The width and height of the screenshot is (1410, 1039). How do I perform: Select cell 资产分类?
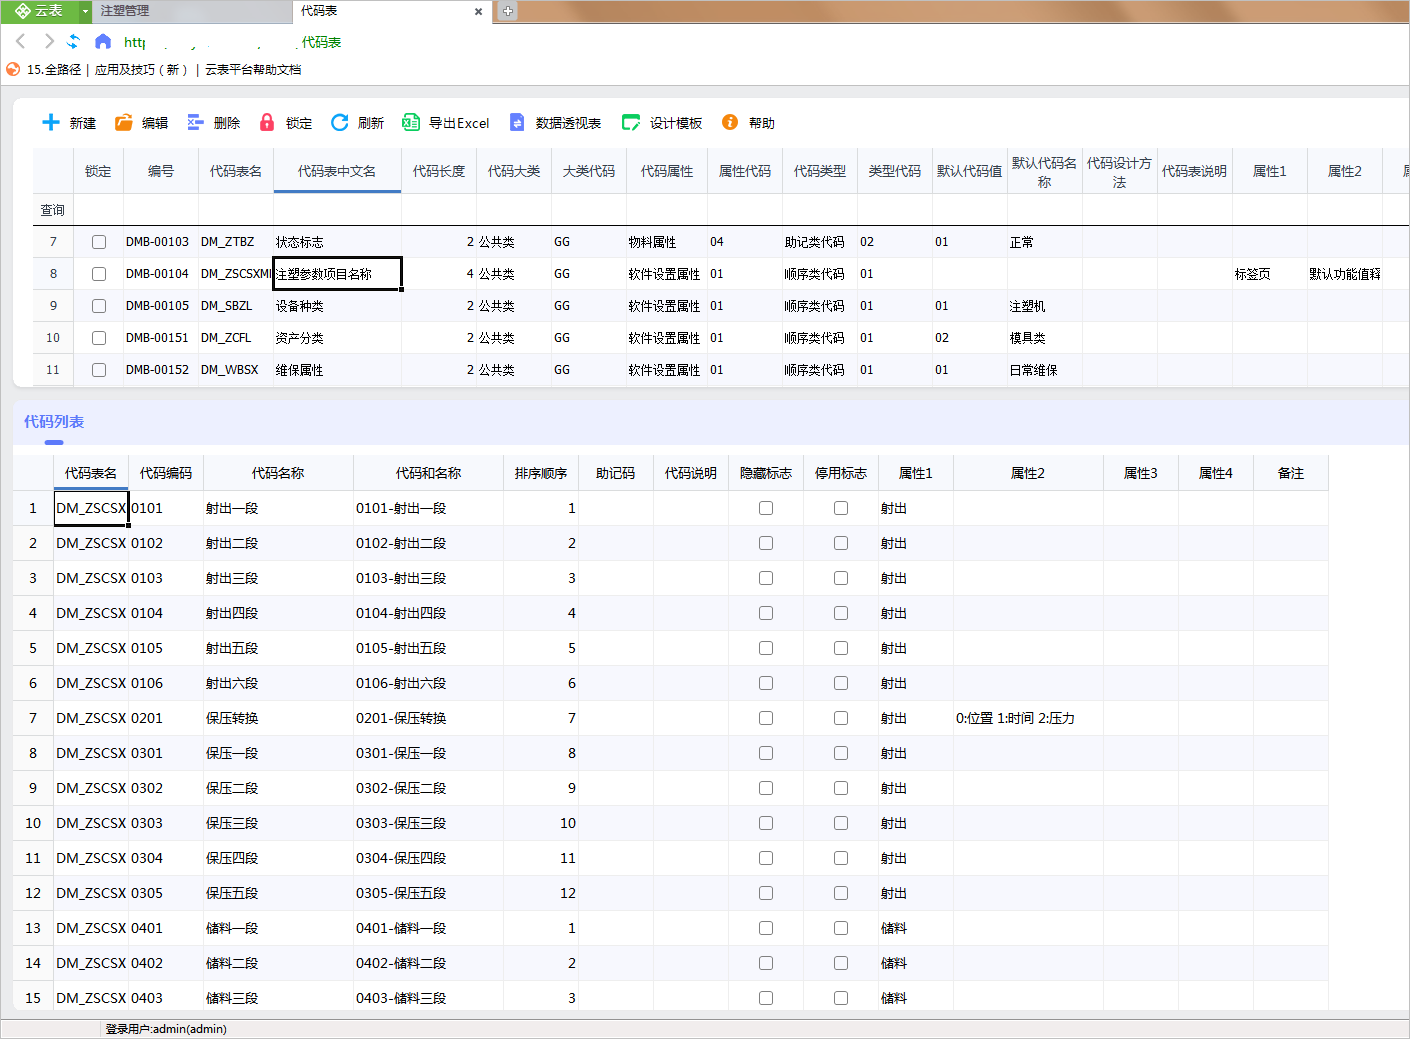click(x=337, y=338)
